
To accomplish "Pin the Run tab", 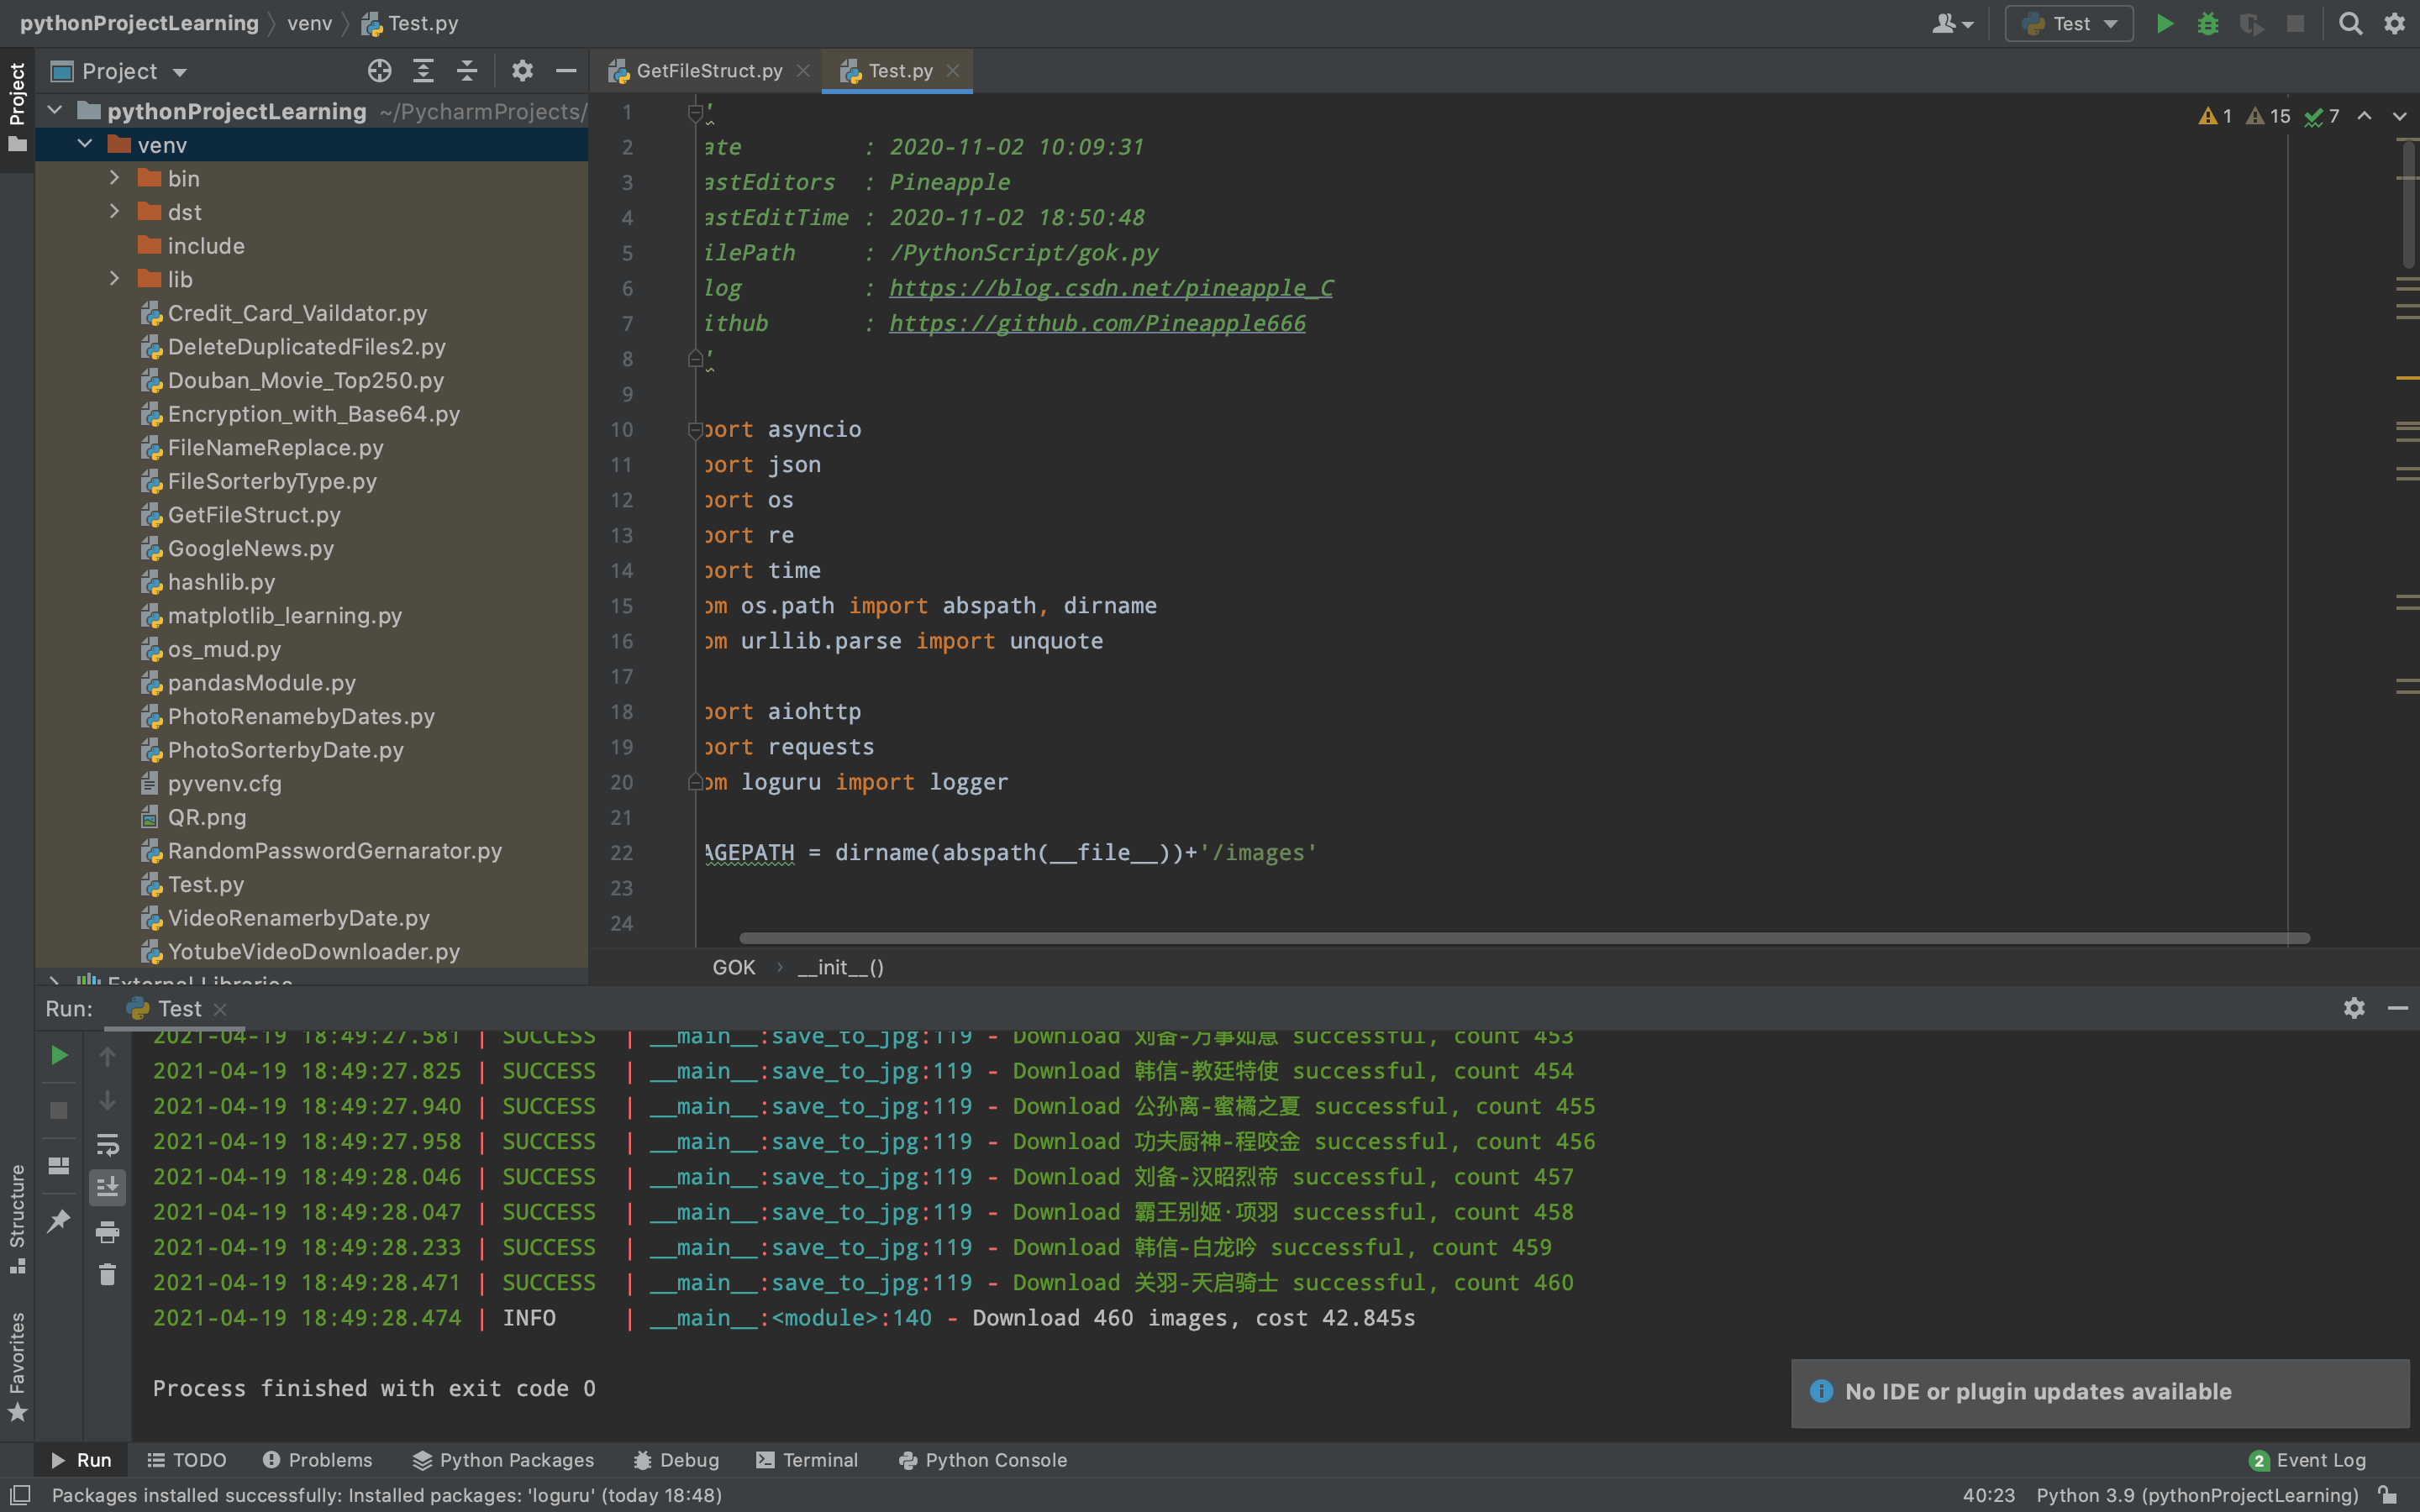I will pyautogui.click(x=59, y=1221).
